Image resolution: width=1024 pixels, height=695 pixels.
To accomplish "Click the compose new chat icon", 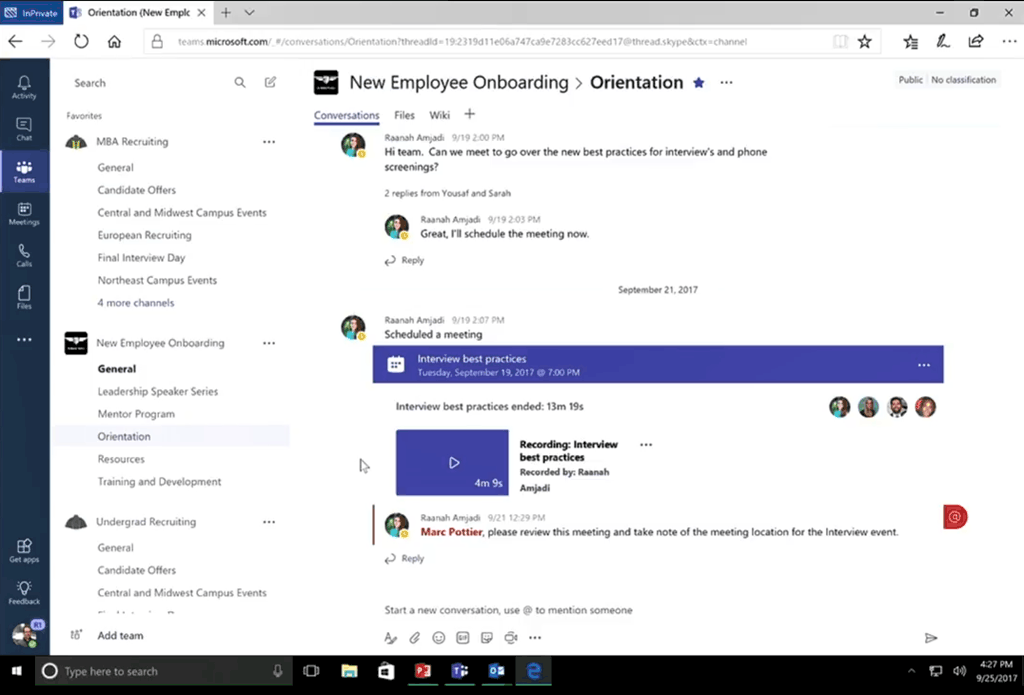I will click(x=270, y=83).
